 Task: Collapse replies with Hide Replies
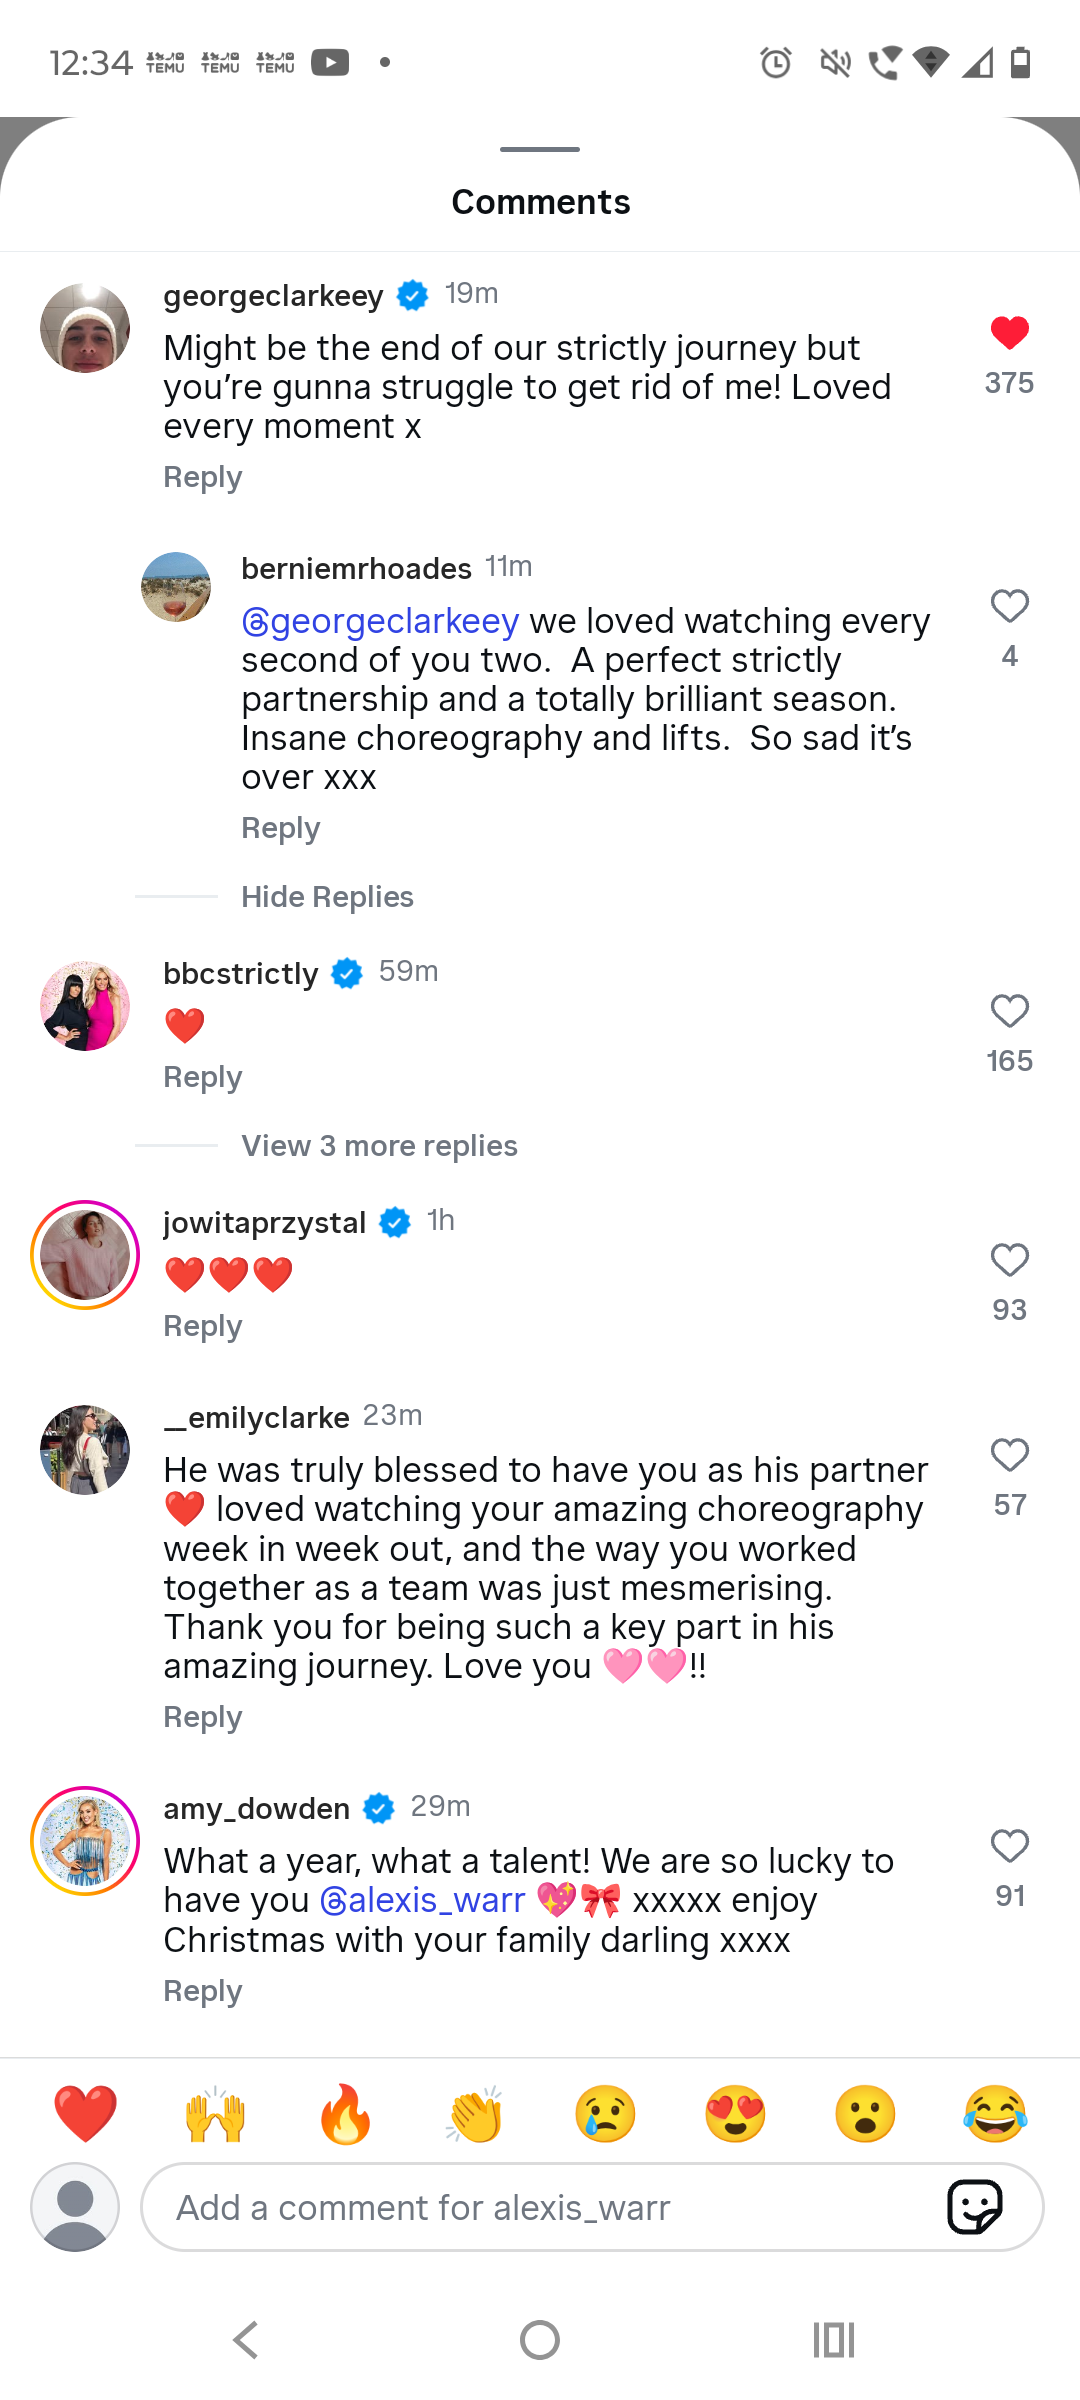tap(327, 897)
